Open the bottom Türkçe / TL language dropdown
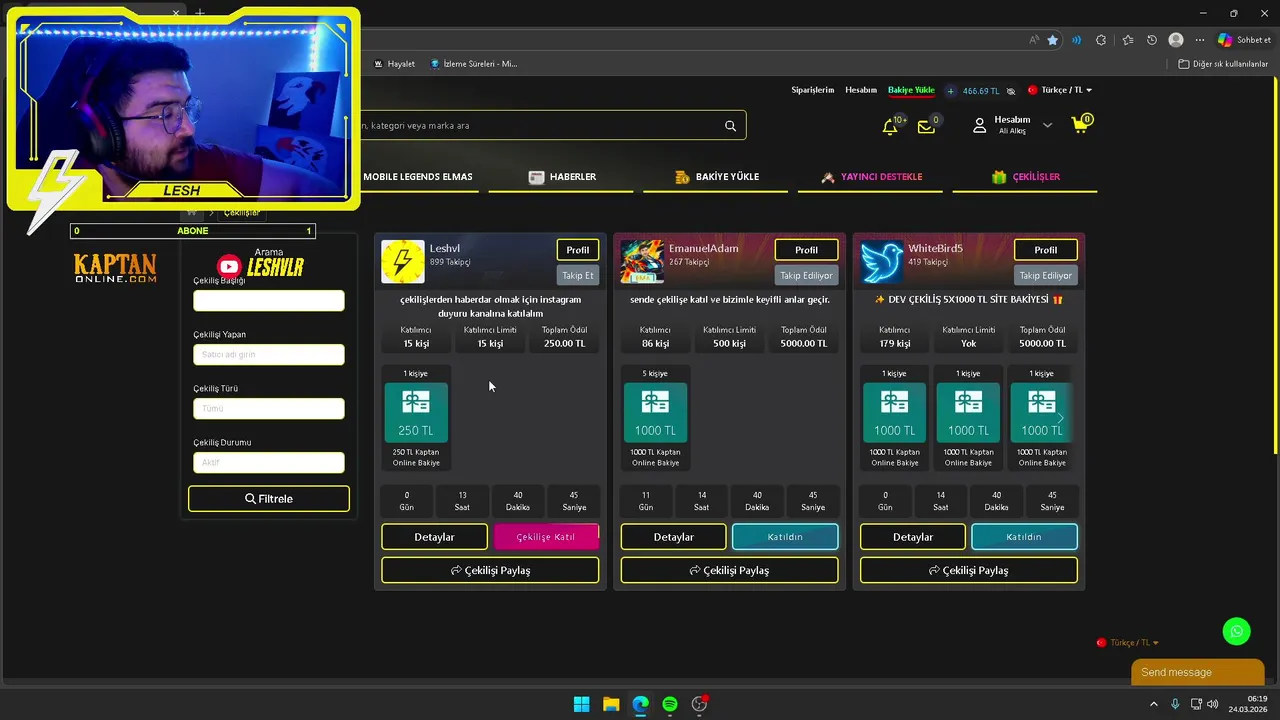1280x720 pixels. click(1128, 643)
